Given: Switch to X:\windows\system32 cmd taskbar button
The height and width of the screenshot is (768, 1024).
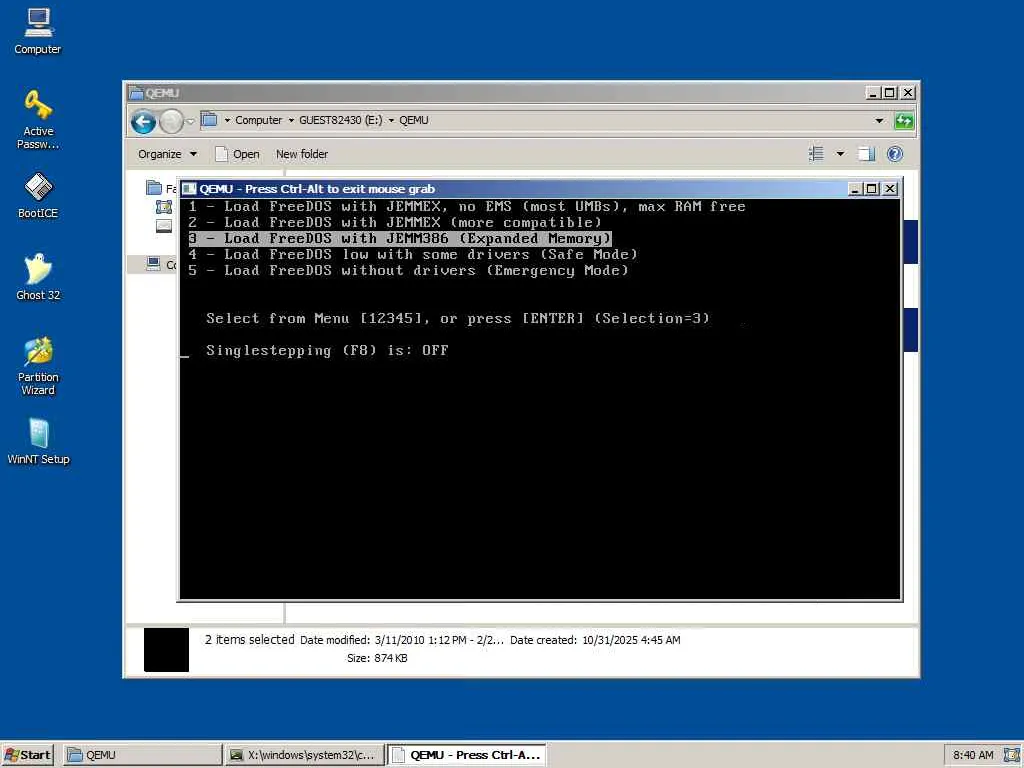Looking at the screenshot, I should point(303,755).
